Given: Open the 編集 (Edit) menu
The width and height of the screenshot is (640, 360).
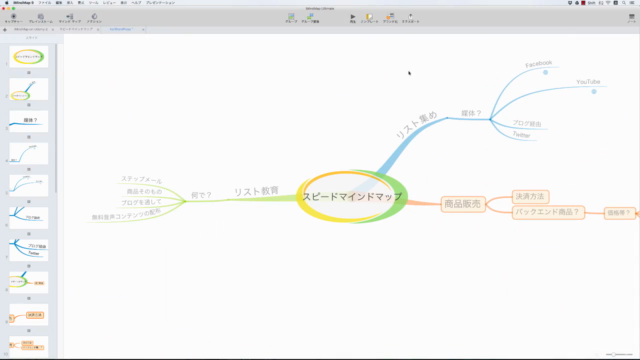Looking at the screenshot, I should (x=59, y=3).
